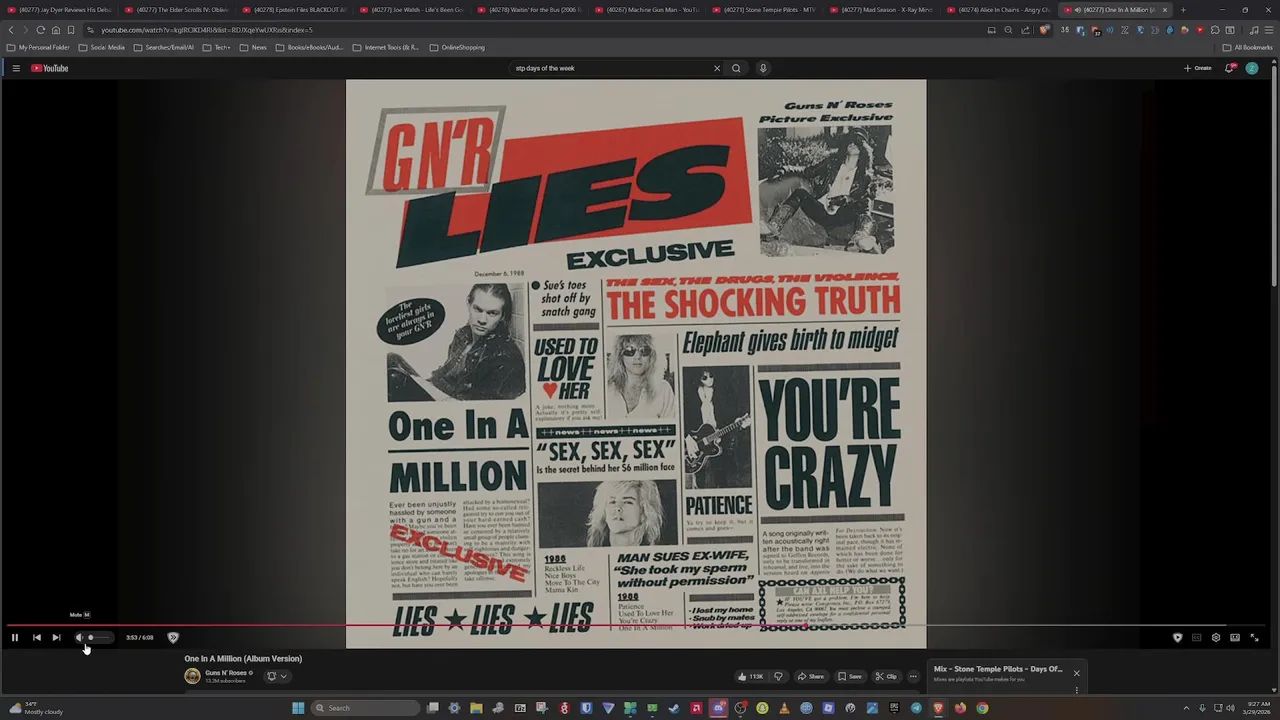Skip to the next video in the player
Image resolution: width=1280 pixels, height=720 pixels.
(56, 637)
